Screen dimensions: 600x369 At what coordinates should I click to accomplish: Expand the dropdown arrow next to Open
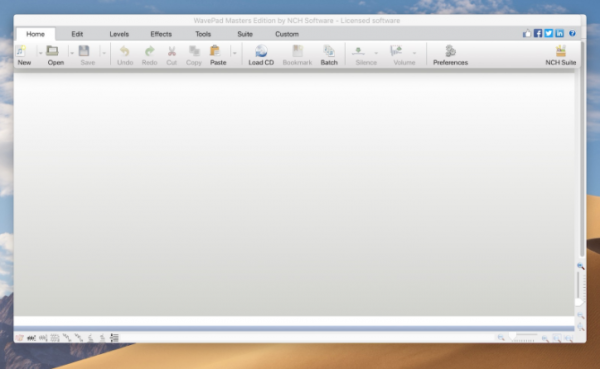[x=72, y=53]
